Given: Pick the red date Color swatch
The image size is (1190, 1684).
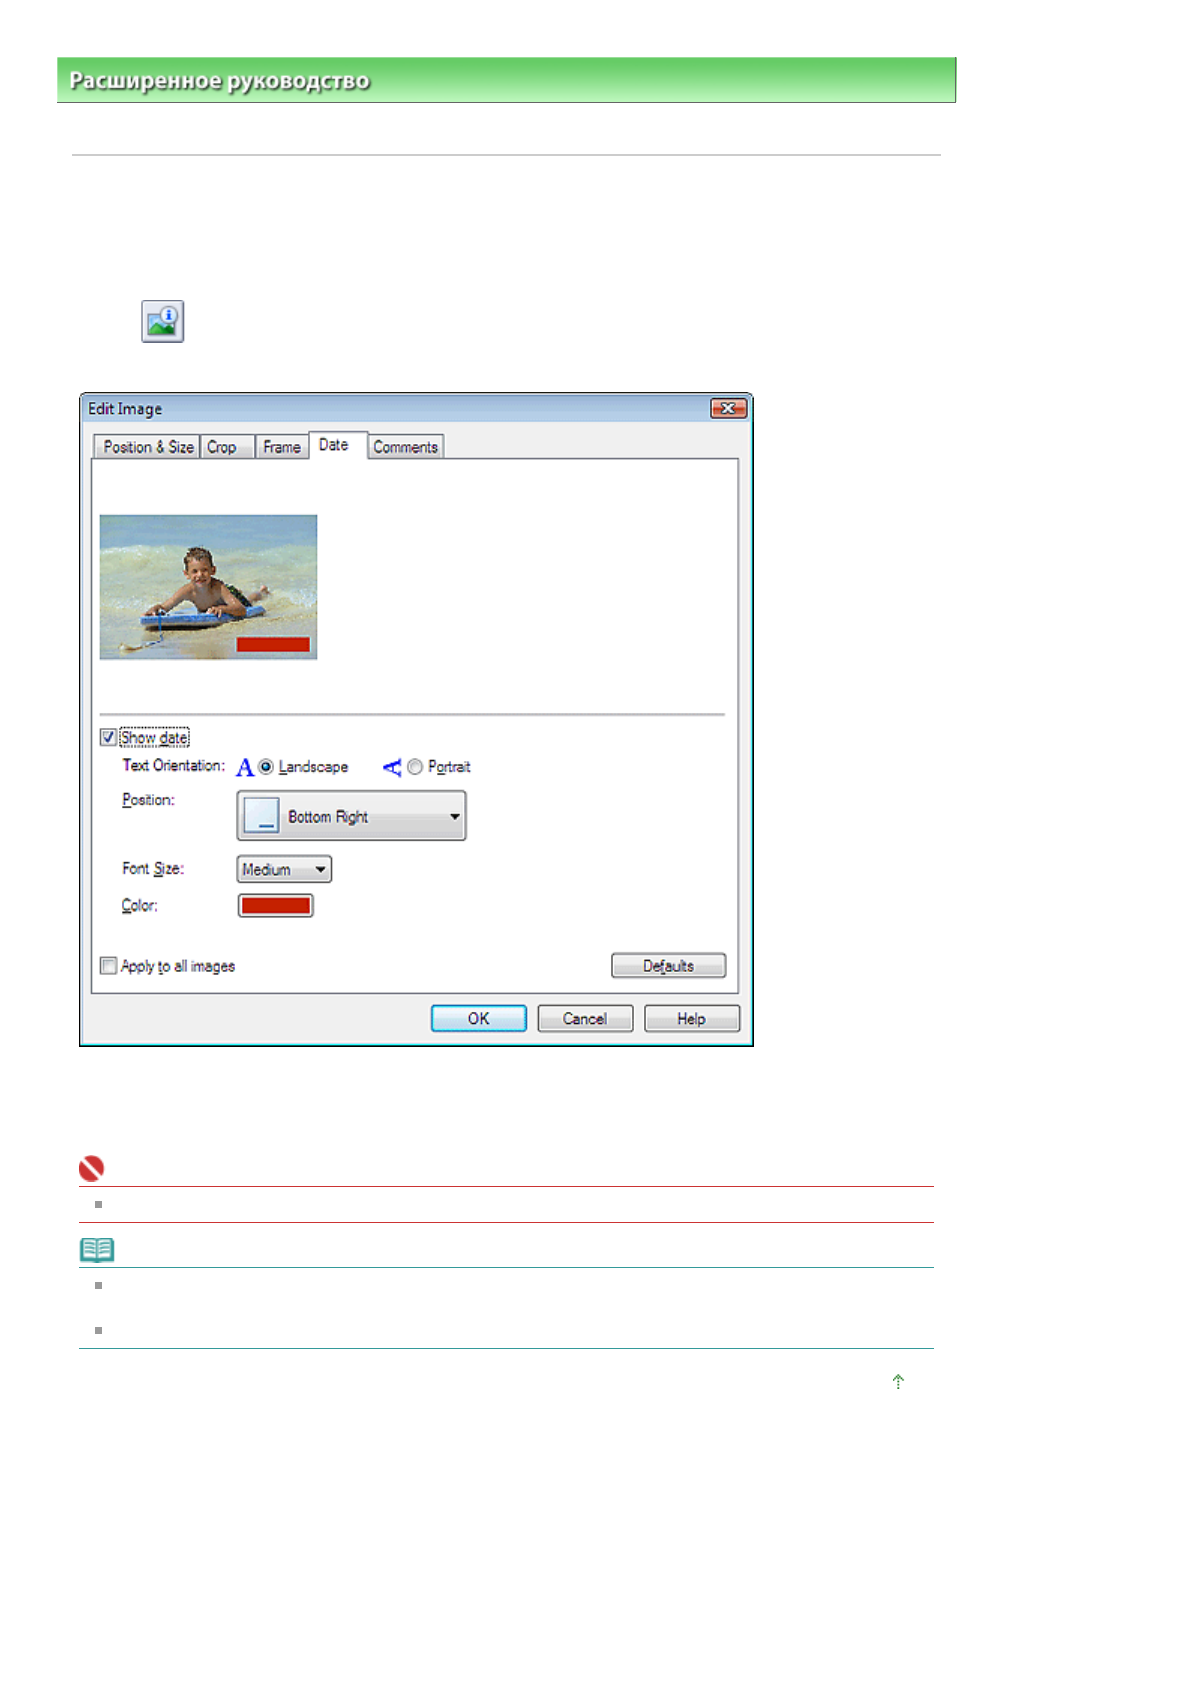Looking at the screenshot, I should (x=275, y=906).
